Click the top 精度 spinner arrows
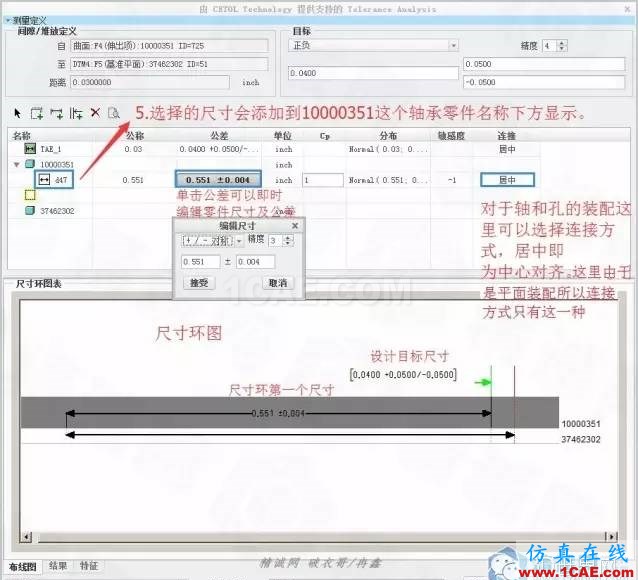The height and width of the screenshot is (580, 638). click(562, 46)
